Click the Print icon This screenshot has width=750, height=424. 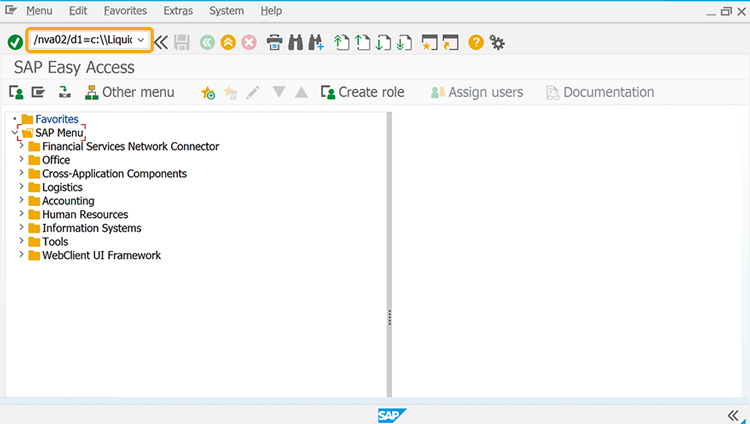pyautogui.click(x=275, y=42)
